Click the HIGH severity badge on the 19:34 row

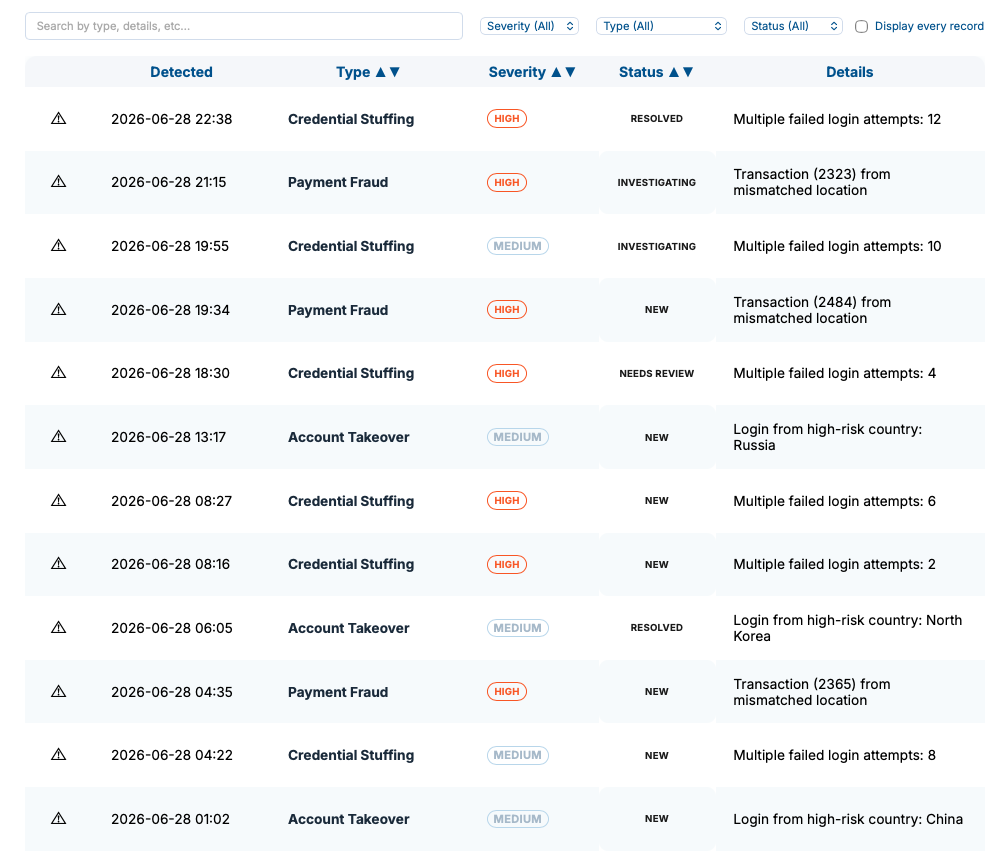tap(507, 309)
